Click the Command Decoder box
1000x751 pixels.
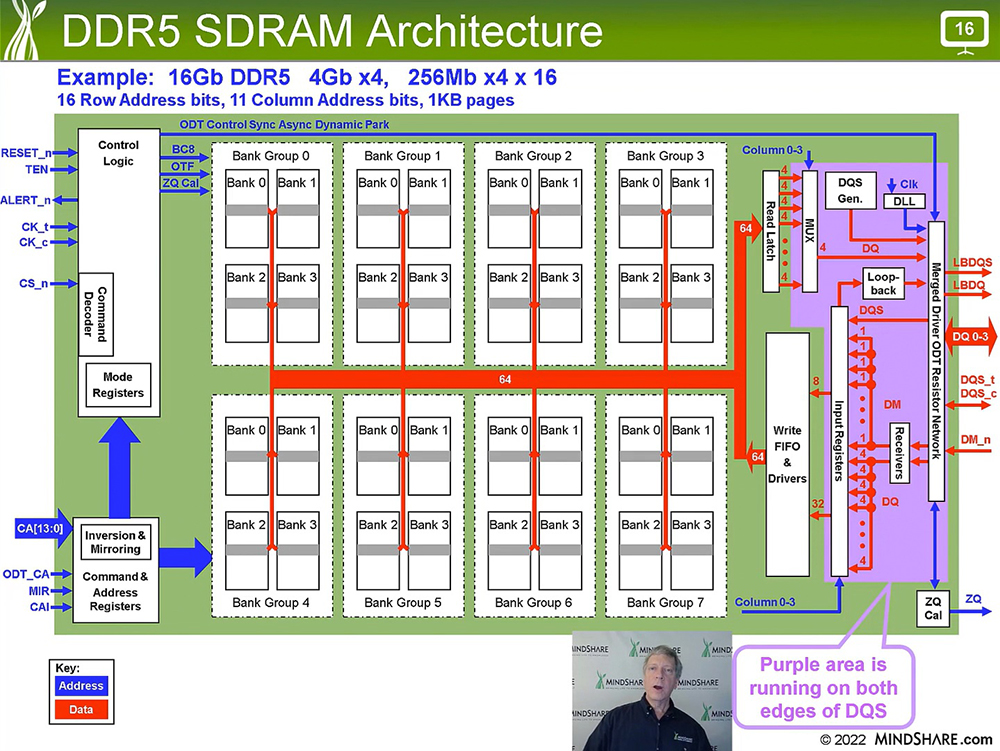point(96,314)
